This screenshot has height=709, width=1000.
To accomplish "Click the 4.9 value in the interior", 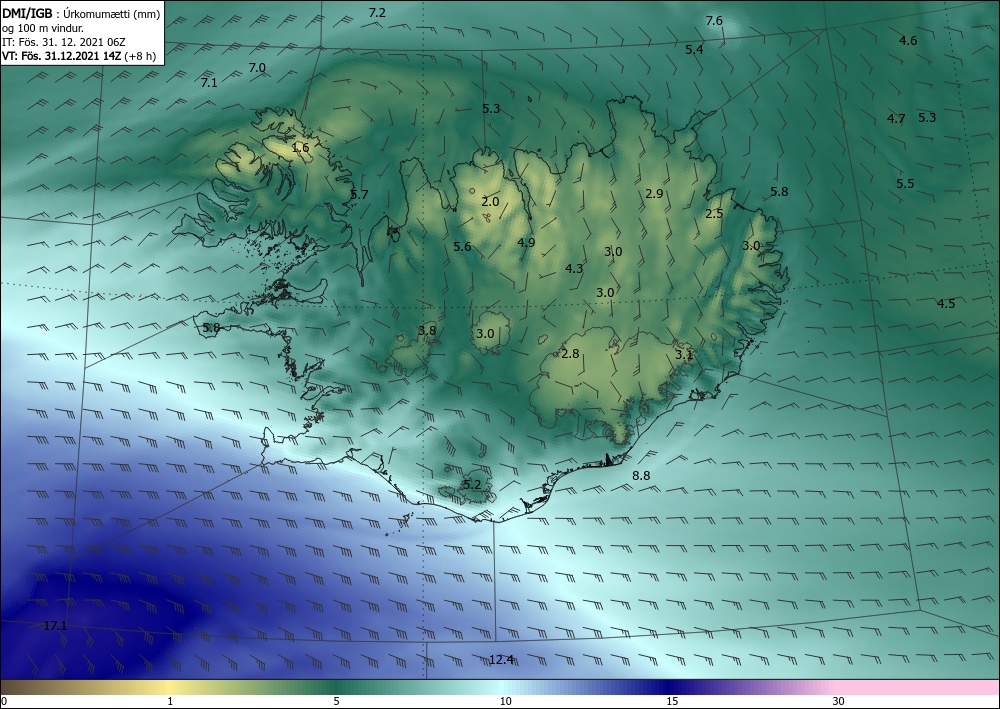I will click(x=526, y=242).
